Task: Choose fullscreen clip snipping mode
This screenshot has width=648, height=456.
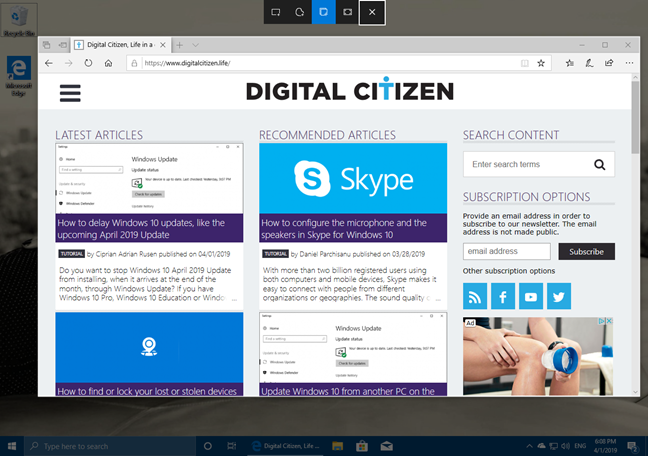Action: (348, 12)
